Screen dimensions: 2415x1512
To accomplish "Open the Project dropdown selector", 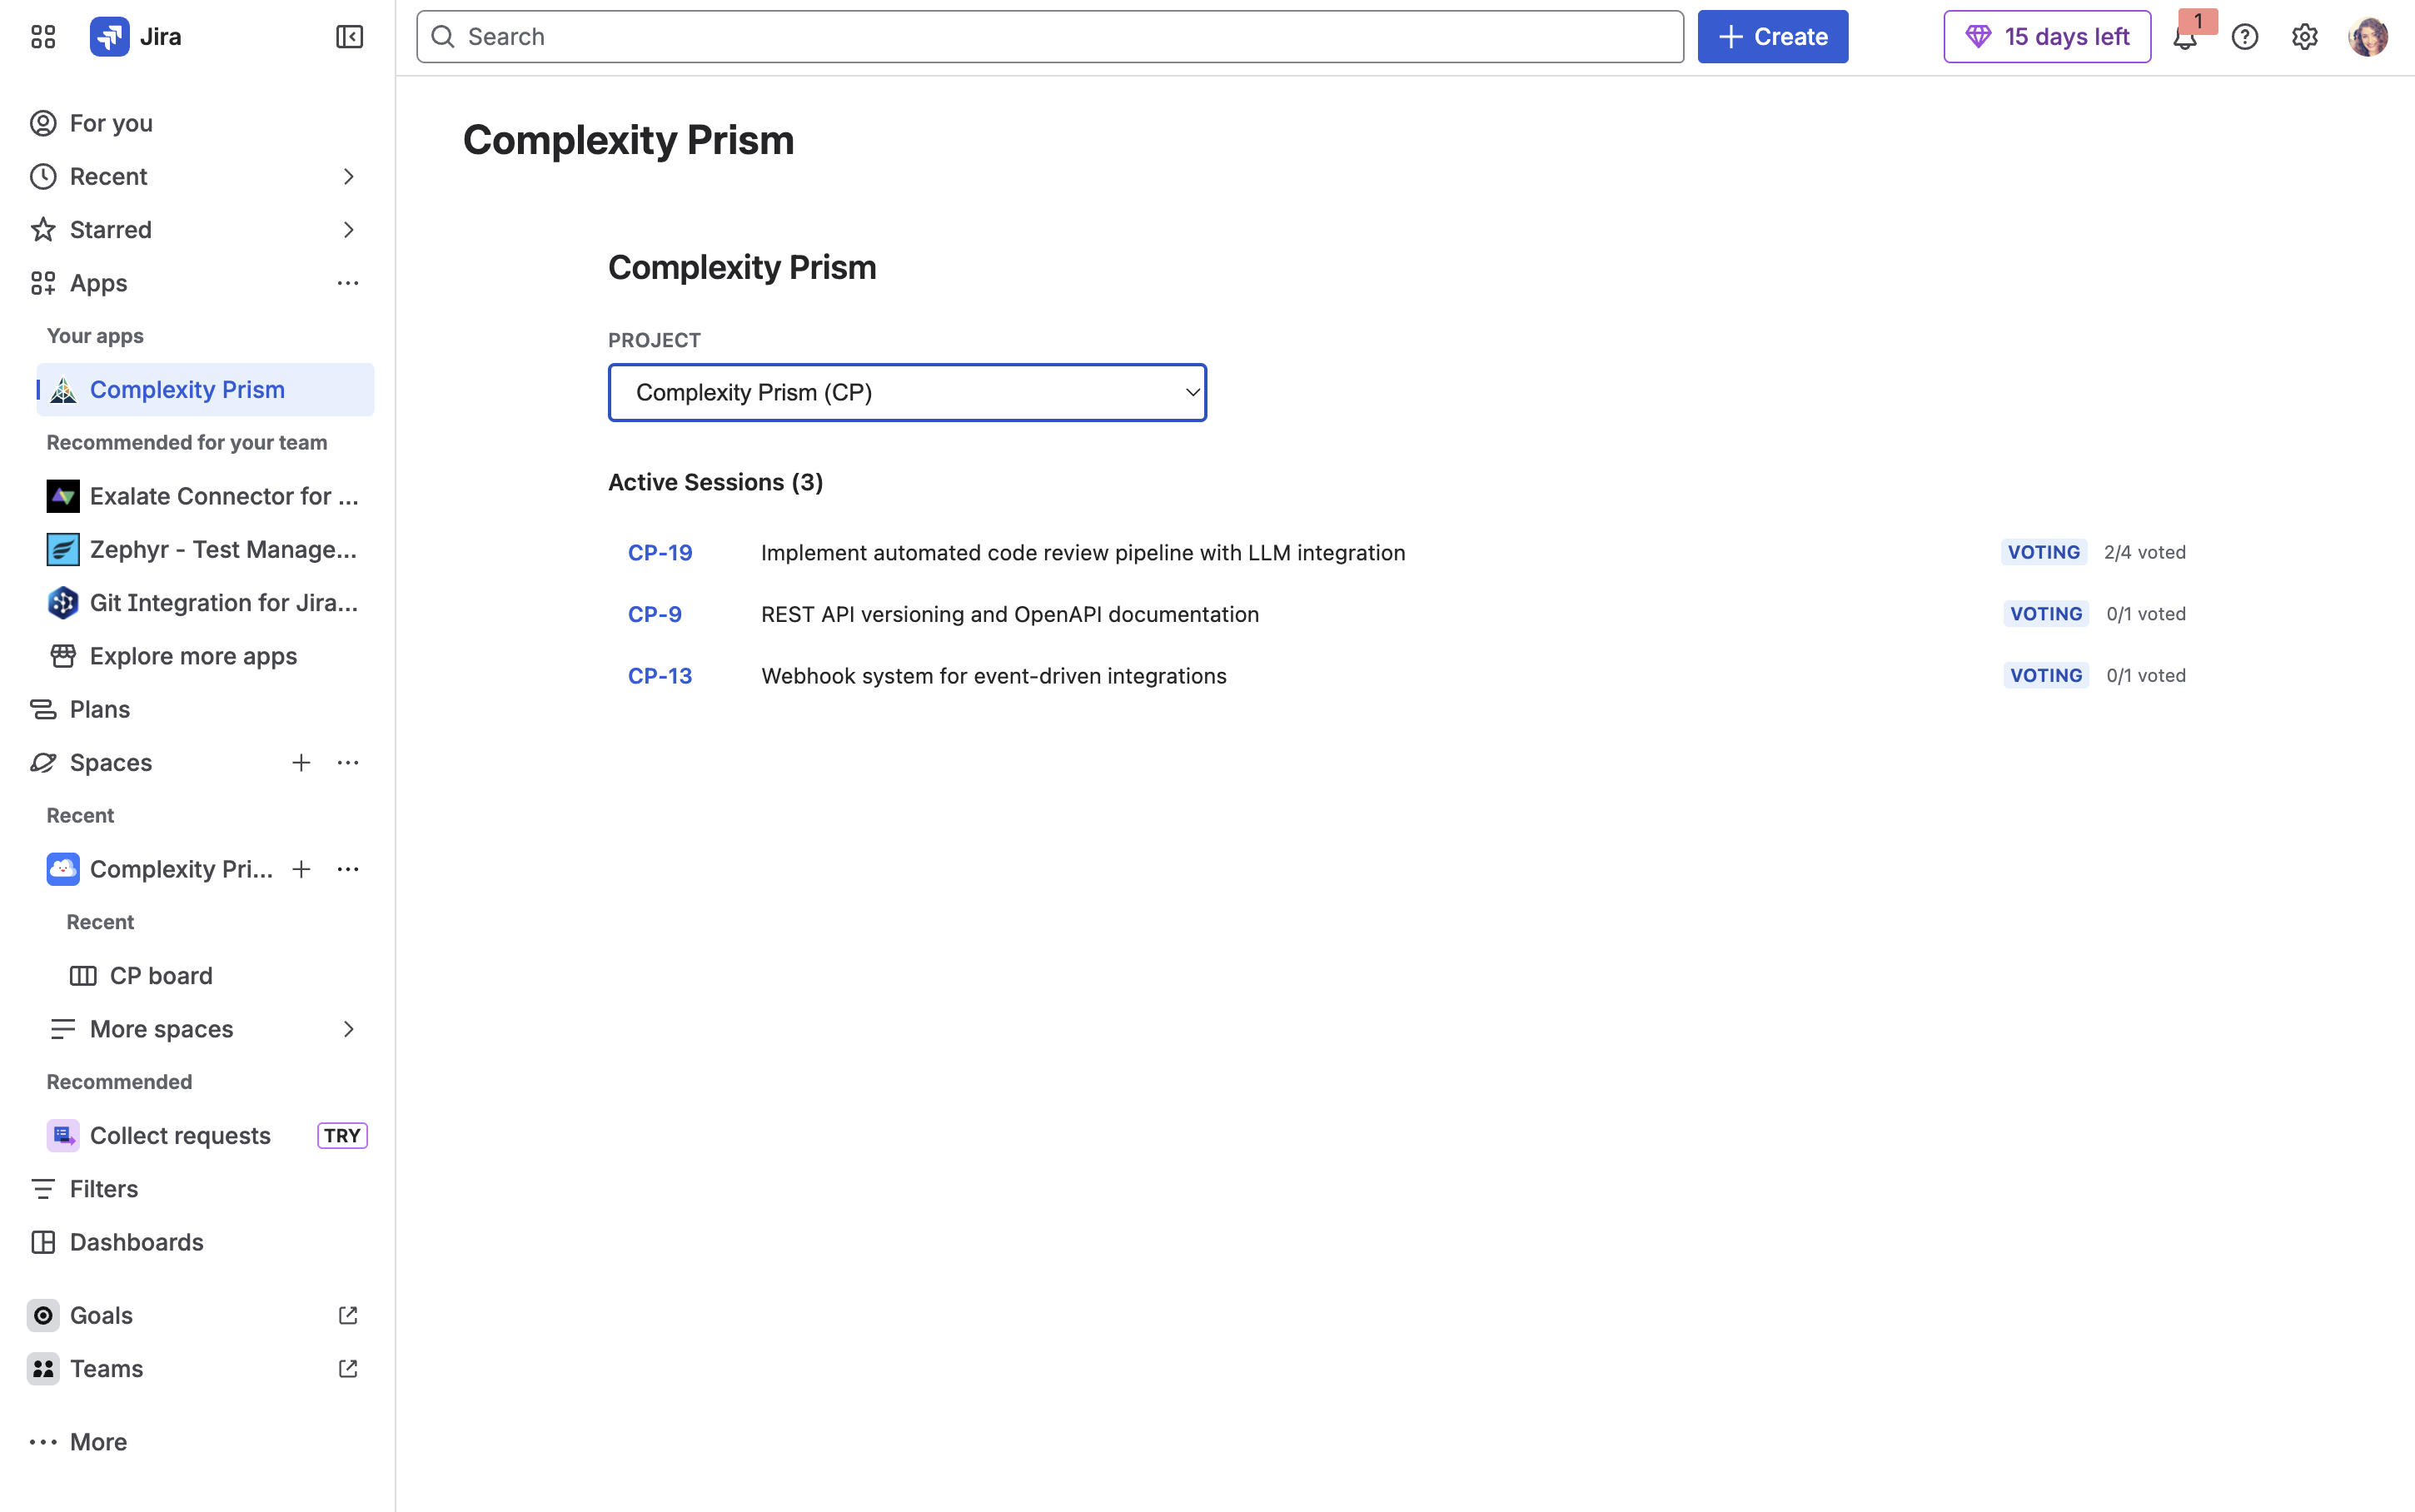I will click(x=907, y=393).
